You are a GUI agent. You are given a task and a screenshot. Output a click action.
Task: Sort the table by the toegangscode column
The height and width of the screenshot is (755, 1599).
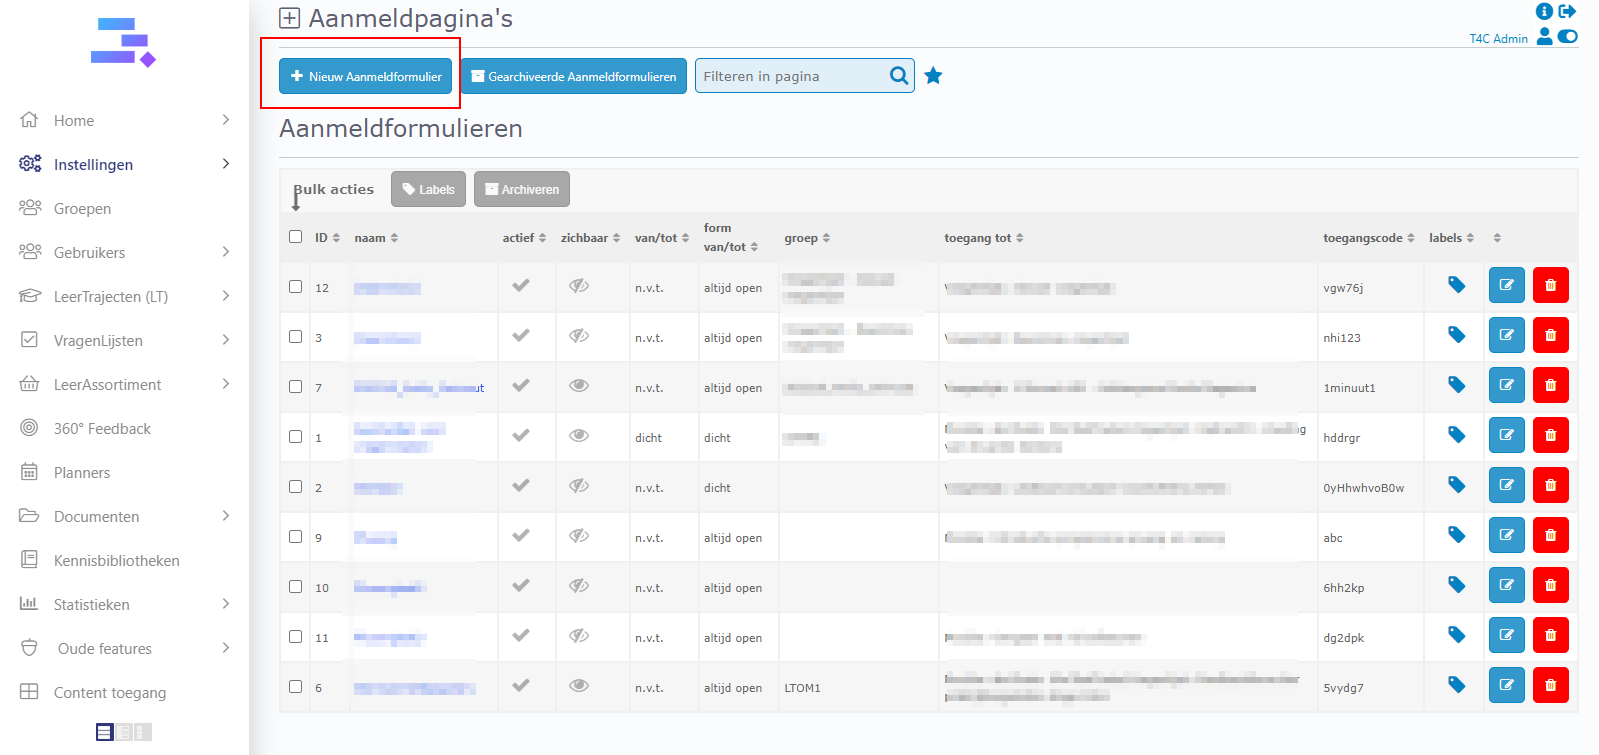(x=1368, y=238)
